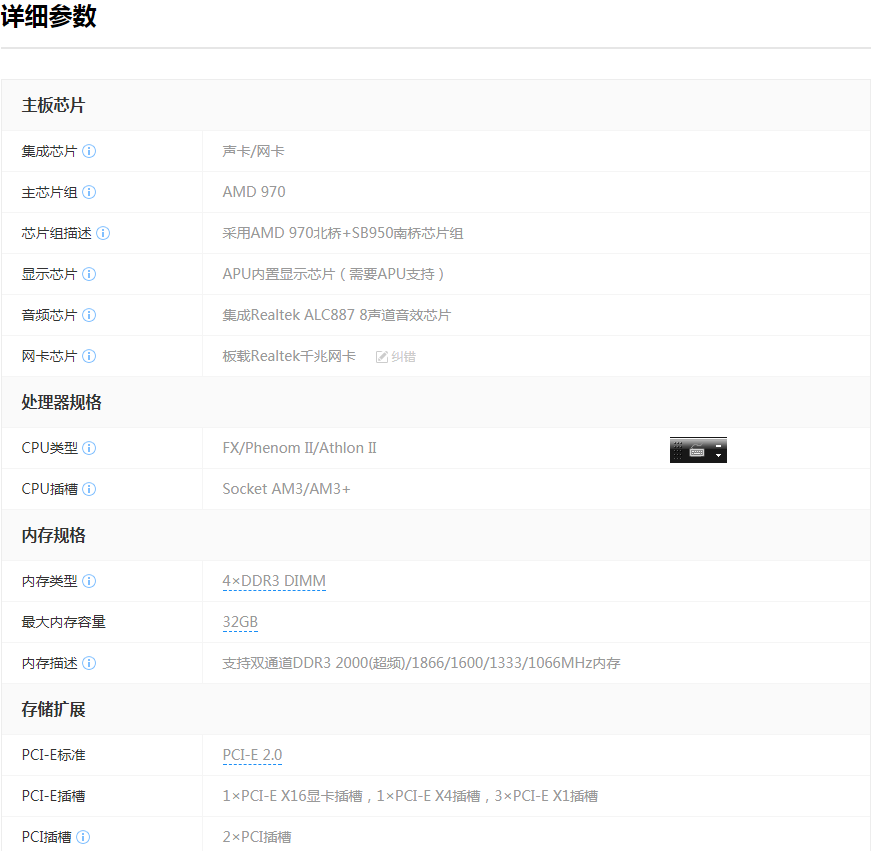This screenshot has width=871, height=851.
Task: Click the 存储扩展 section header
Action: tap(53, 710)
